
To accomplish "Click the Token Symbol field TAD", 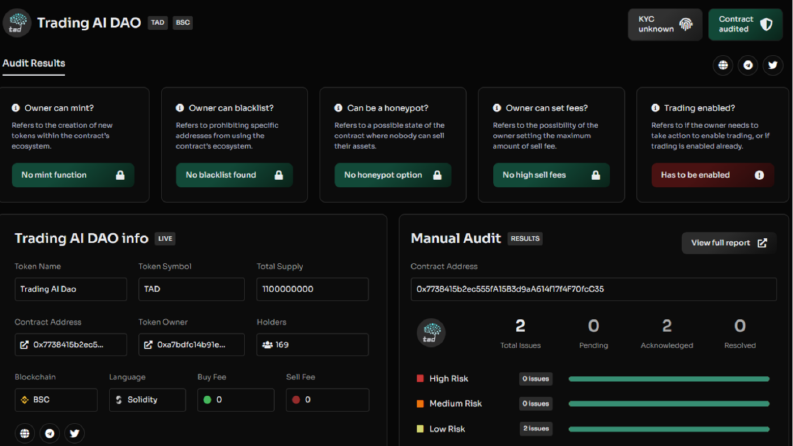I will 191,289.
